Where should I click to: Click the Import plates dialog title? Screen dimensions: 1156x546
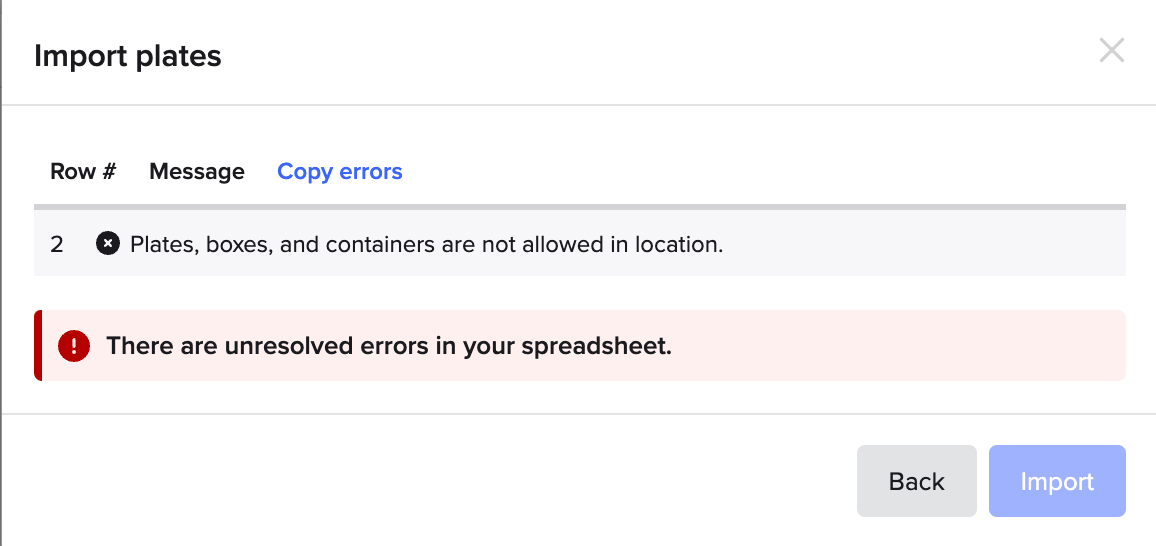point(128,56)
